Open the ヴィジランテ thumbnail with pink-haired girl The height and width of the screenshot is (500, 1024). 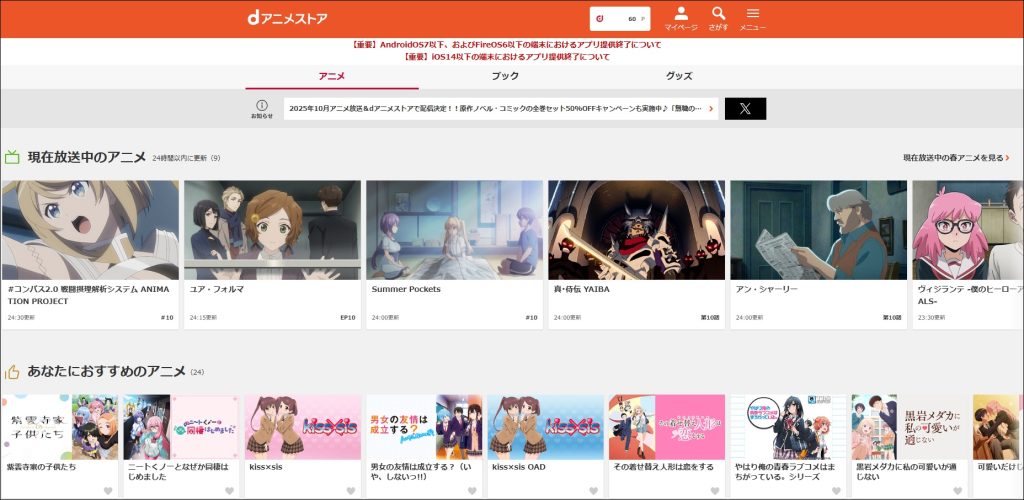(x=968, y=230)
